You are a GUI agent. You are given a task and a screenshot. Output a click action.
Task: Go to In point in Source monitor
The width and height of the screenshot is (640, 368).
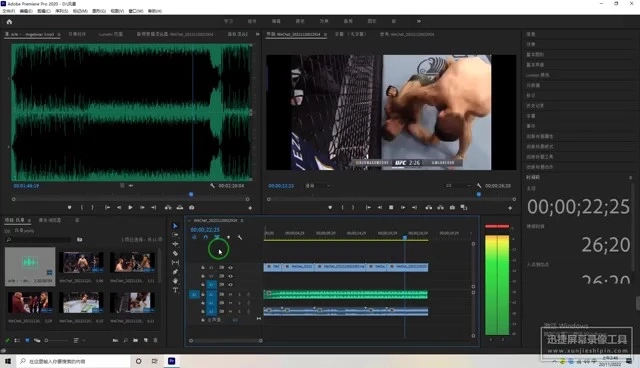pyautogui.click(x=107, y=208)
